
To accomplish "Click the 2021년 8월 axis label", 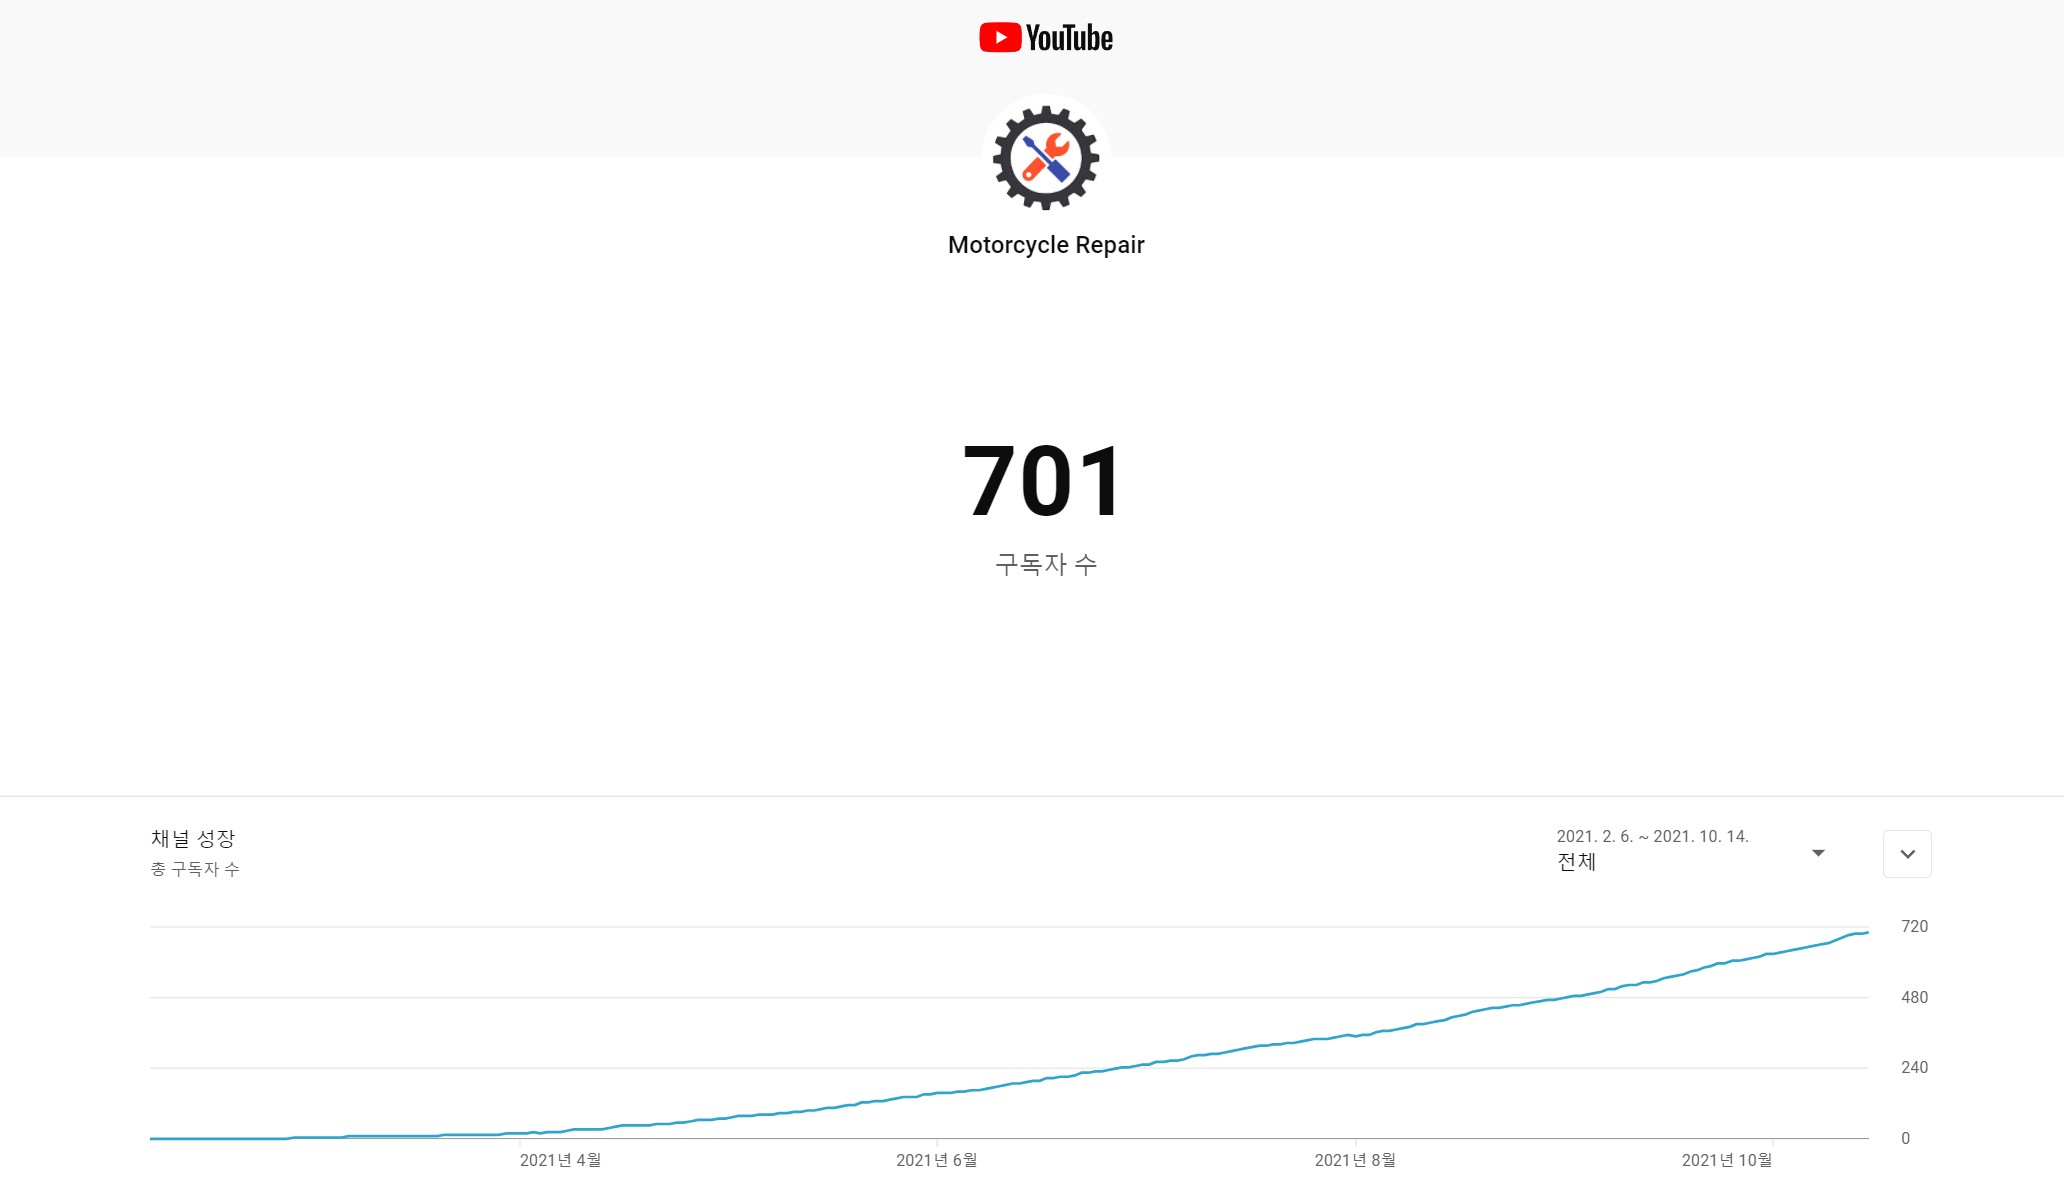I will pyautogui.click(x=1354, y=1160).
